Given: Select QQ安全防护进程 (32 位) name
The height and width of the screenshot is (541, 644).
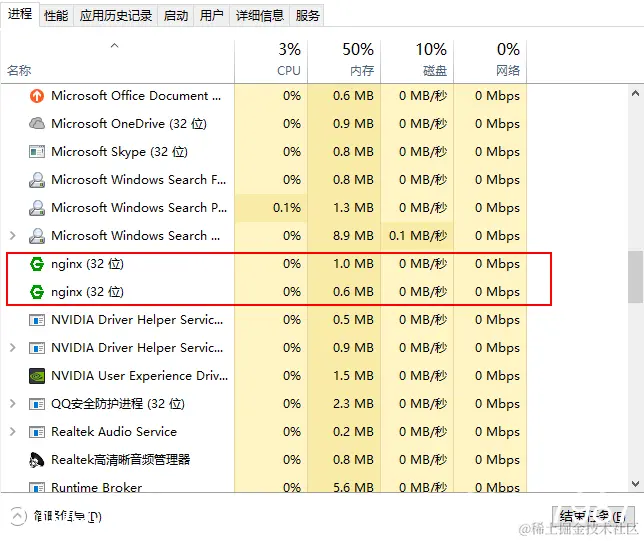Looking at the screenshot, I should coord(117,404).
